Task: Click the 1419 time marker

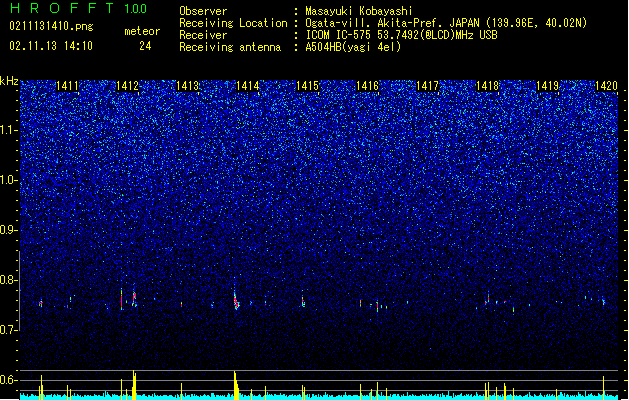Action: pyautogui.click(x=548, y=85)
